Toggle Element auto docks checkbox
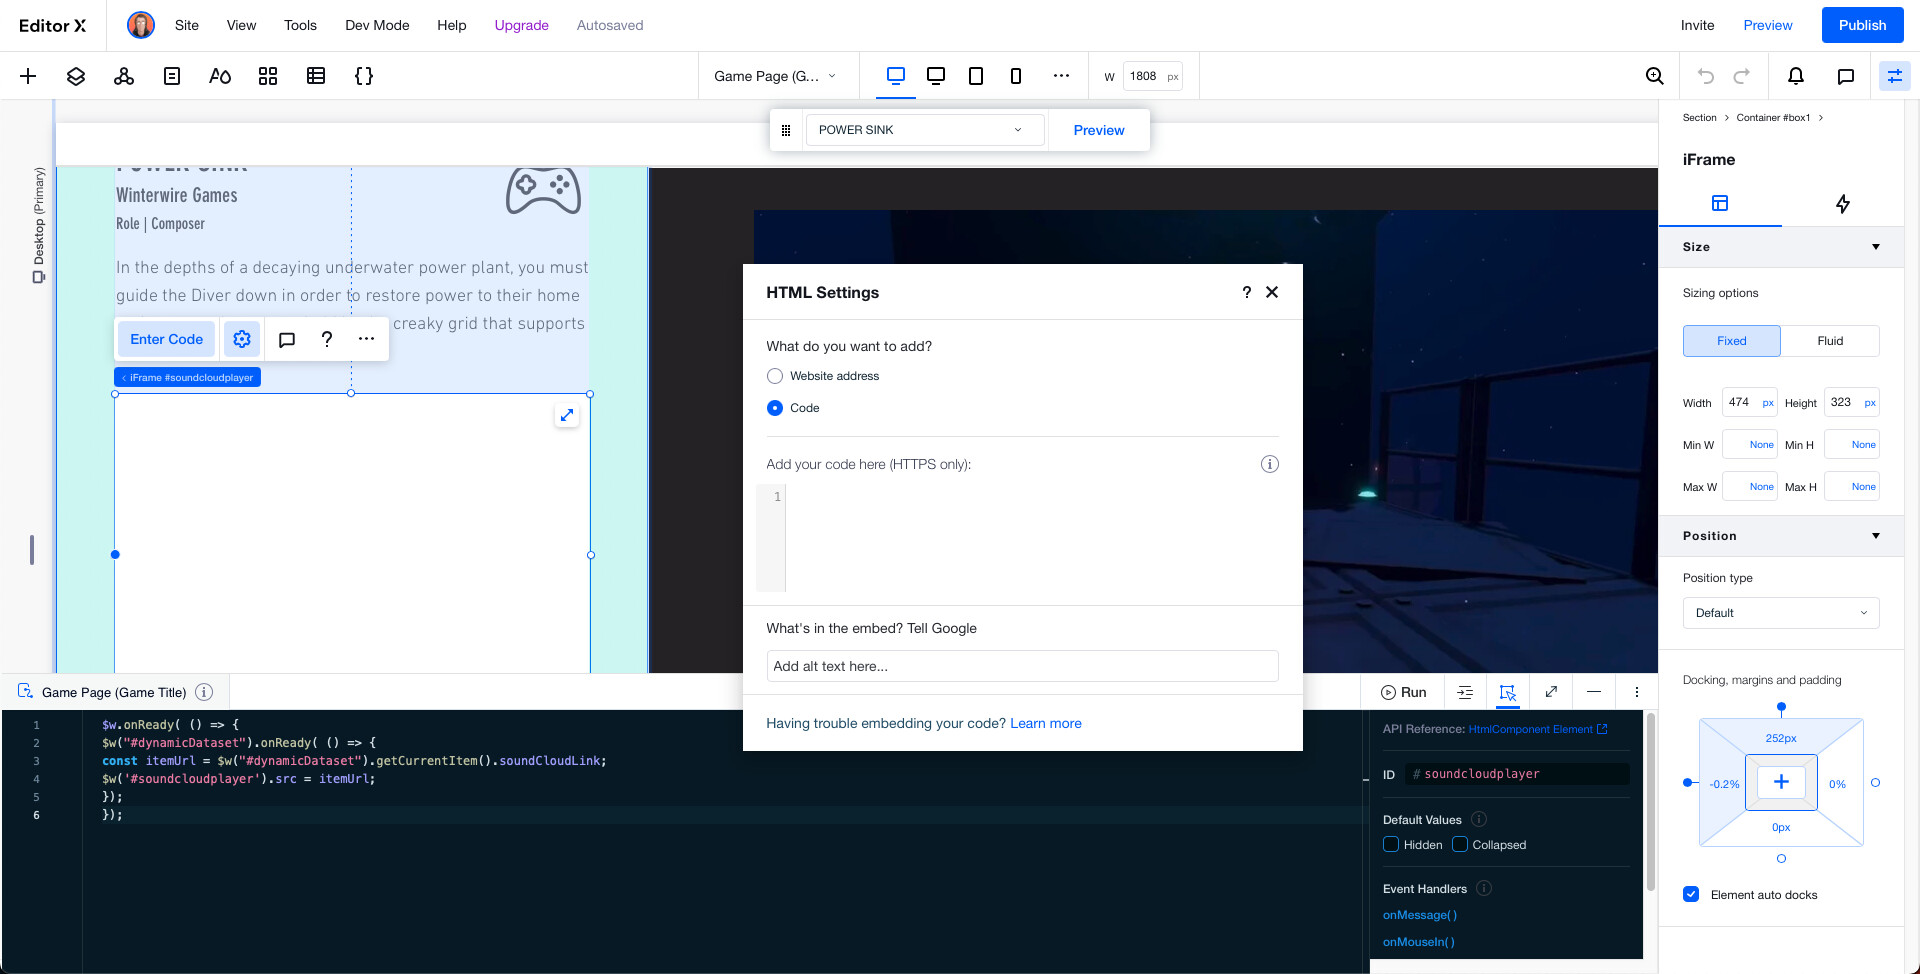Image resolution: width=1920 pixels, height=974 pixels. tap(1691, 894)
